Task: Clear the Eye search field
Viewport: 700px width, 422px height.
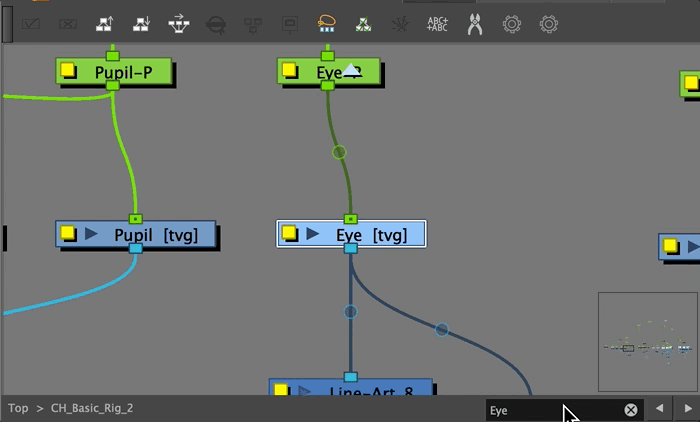Action: tap(631, 410)
